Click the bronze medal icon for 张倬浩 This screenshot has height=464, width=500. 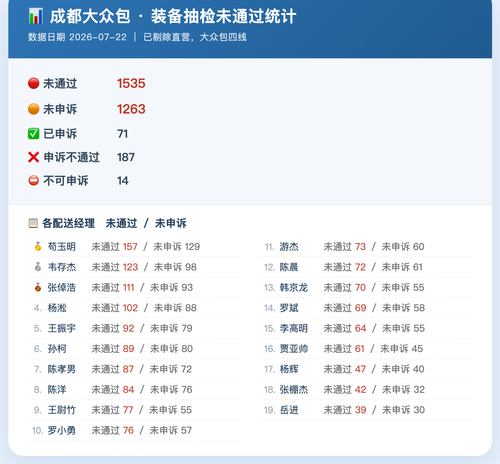[x=38, y=287]
